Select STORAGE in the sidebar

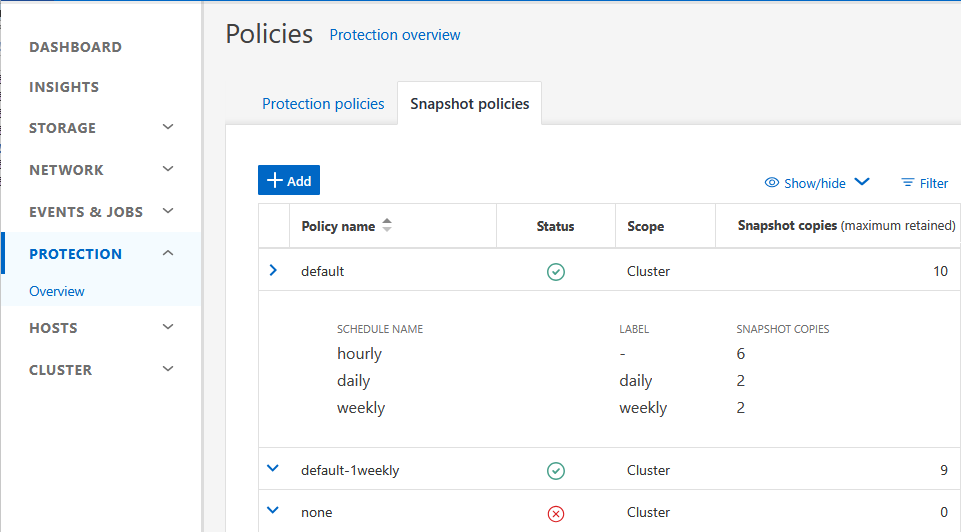click(63, 128)
